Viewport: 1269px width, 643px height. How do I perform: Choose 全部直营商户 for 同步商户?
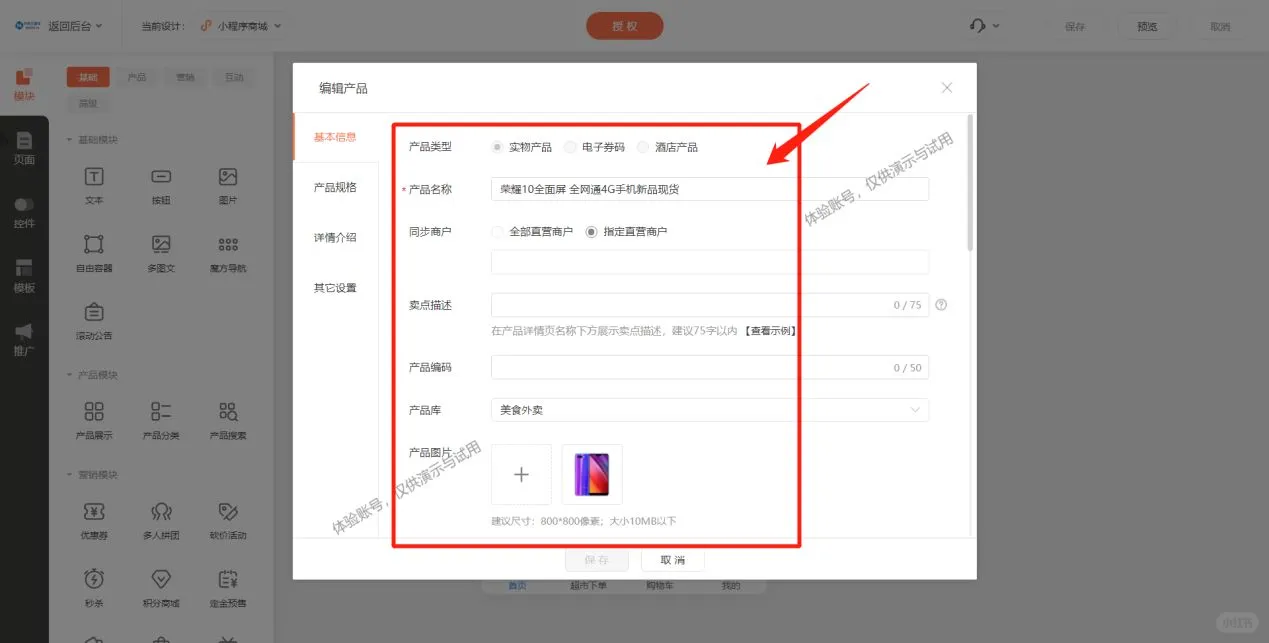pos(497,231)
